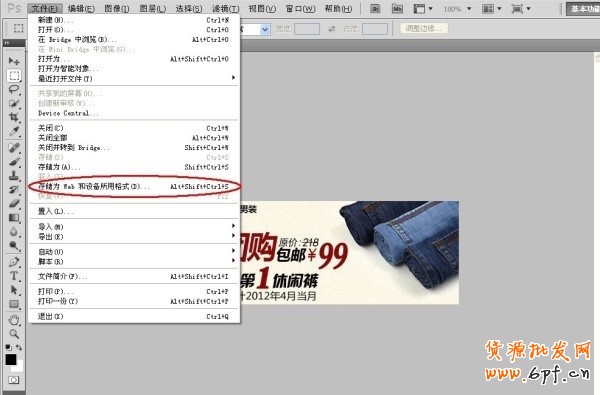Click the 高度 input field

pos(375,29)
